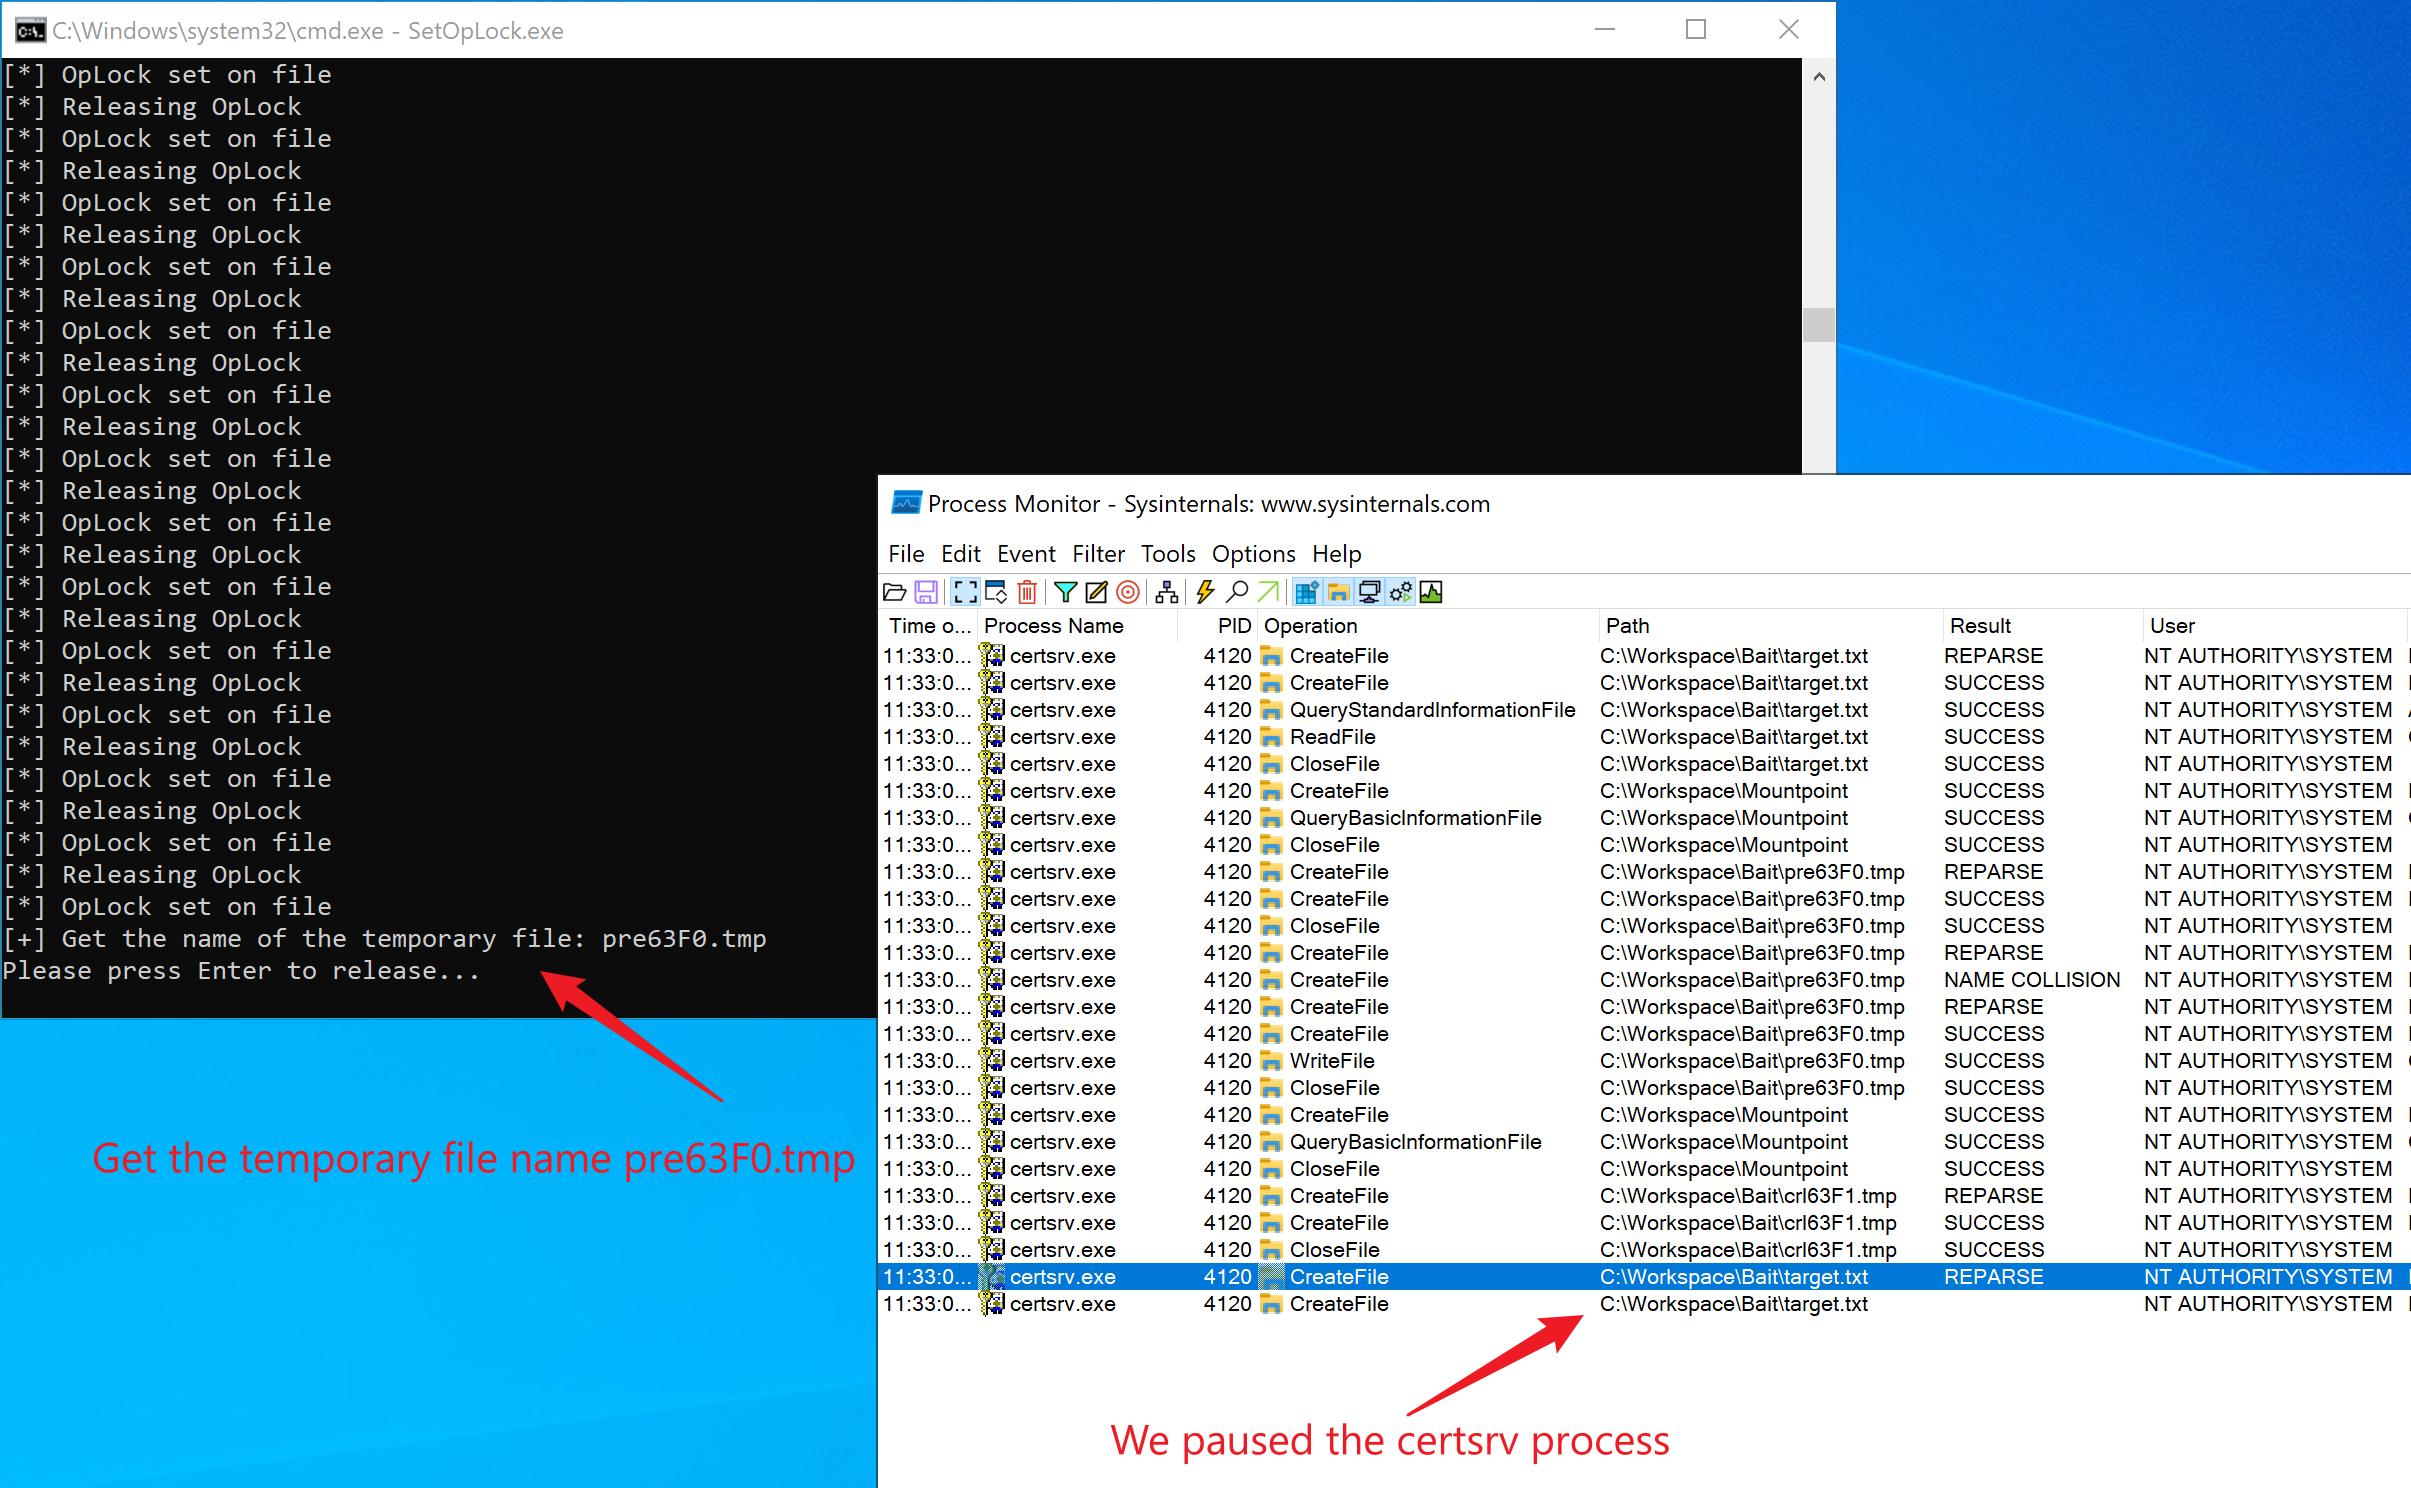Maximize the cmd.exe window

click(x=1696, y=30)
